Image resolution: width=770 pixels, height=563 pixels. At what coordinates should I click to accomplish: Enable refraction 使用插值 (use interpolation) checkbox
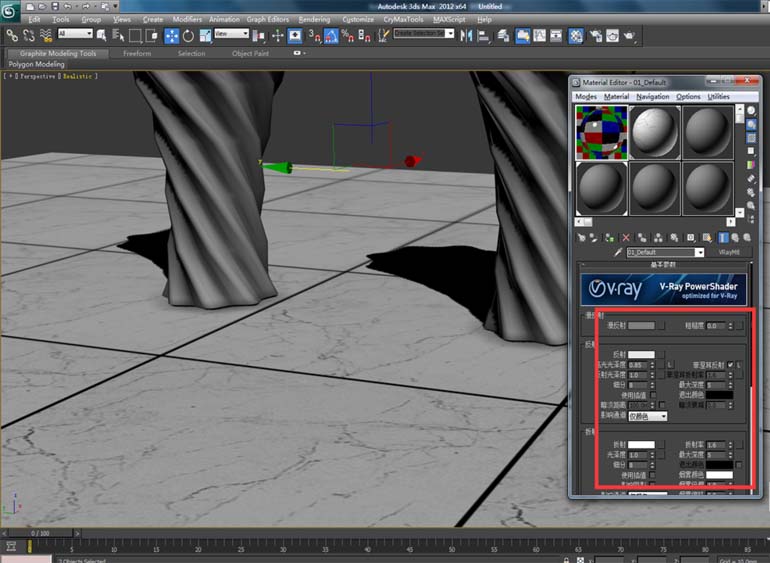click(652, 475)
